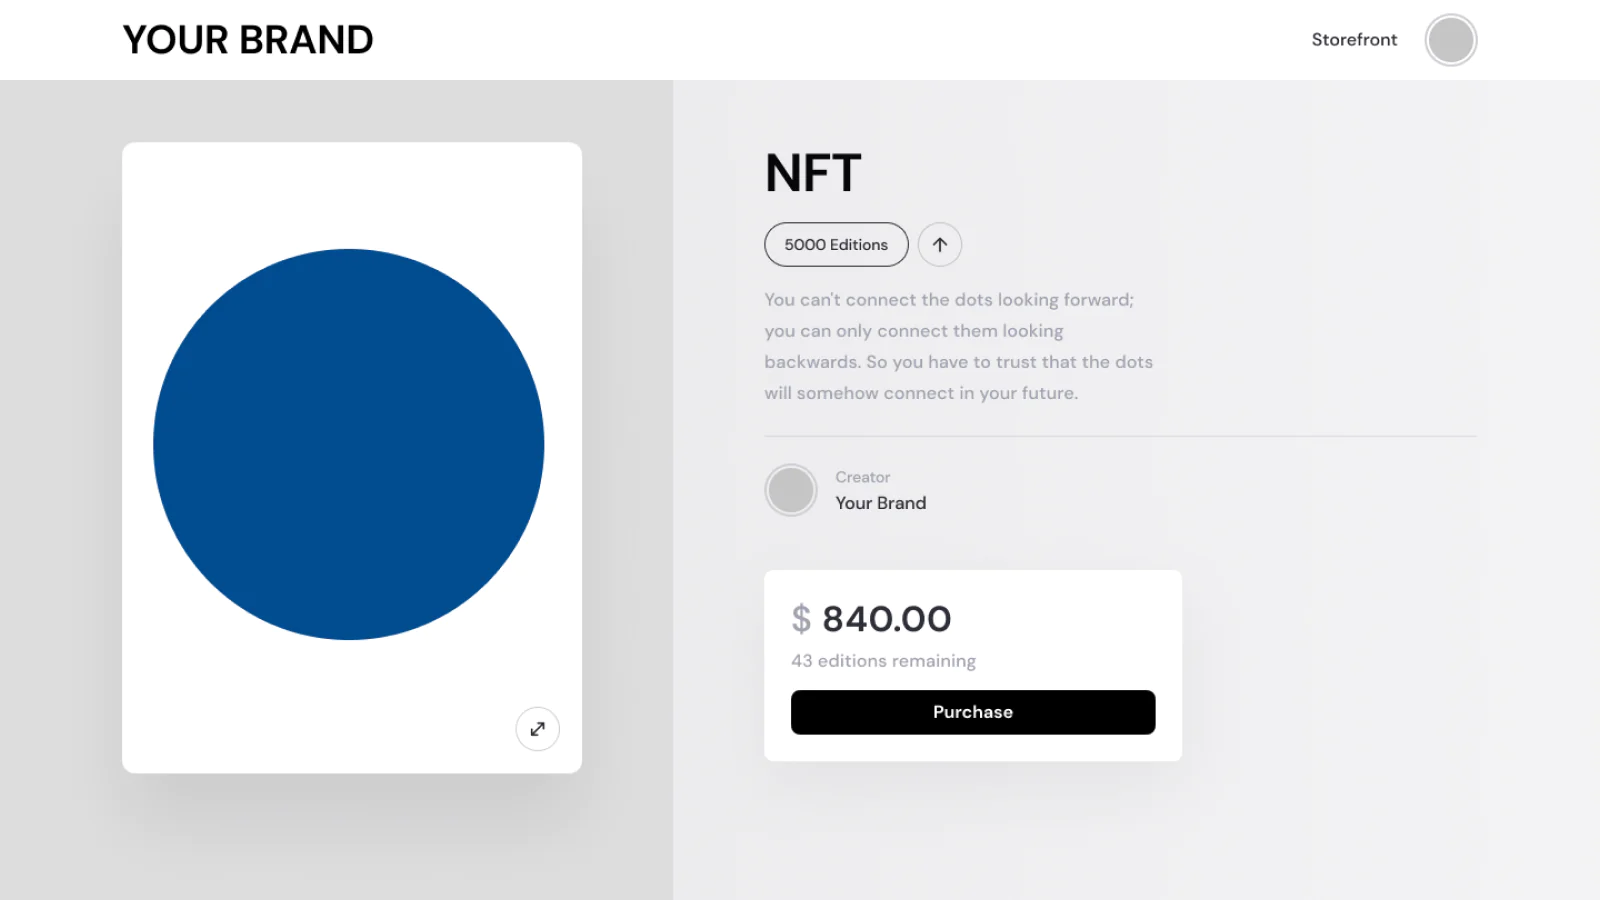Open the Your Brand creator name
The image size is (1600, 900).
(880, 503)
